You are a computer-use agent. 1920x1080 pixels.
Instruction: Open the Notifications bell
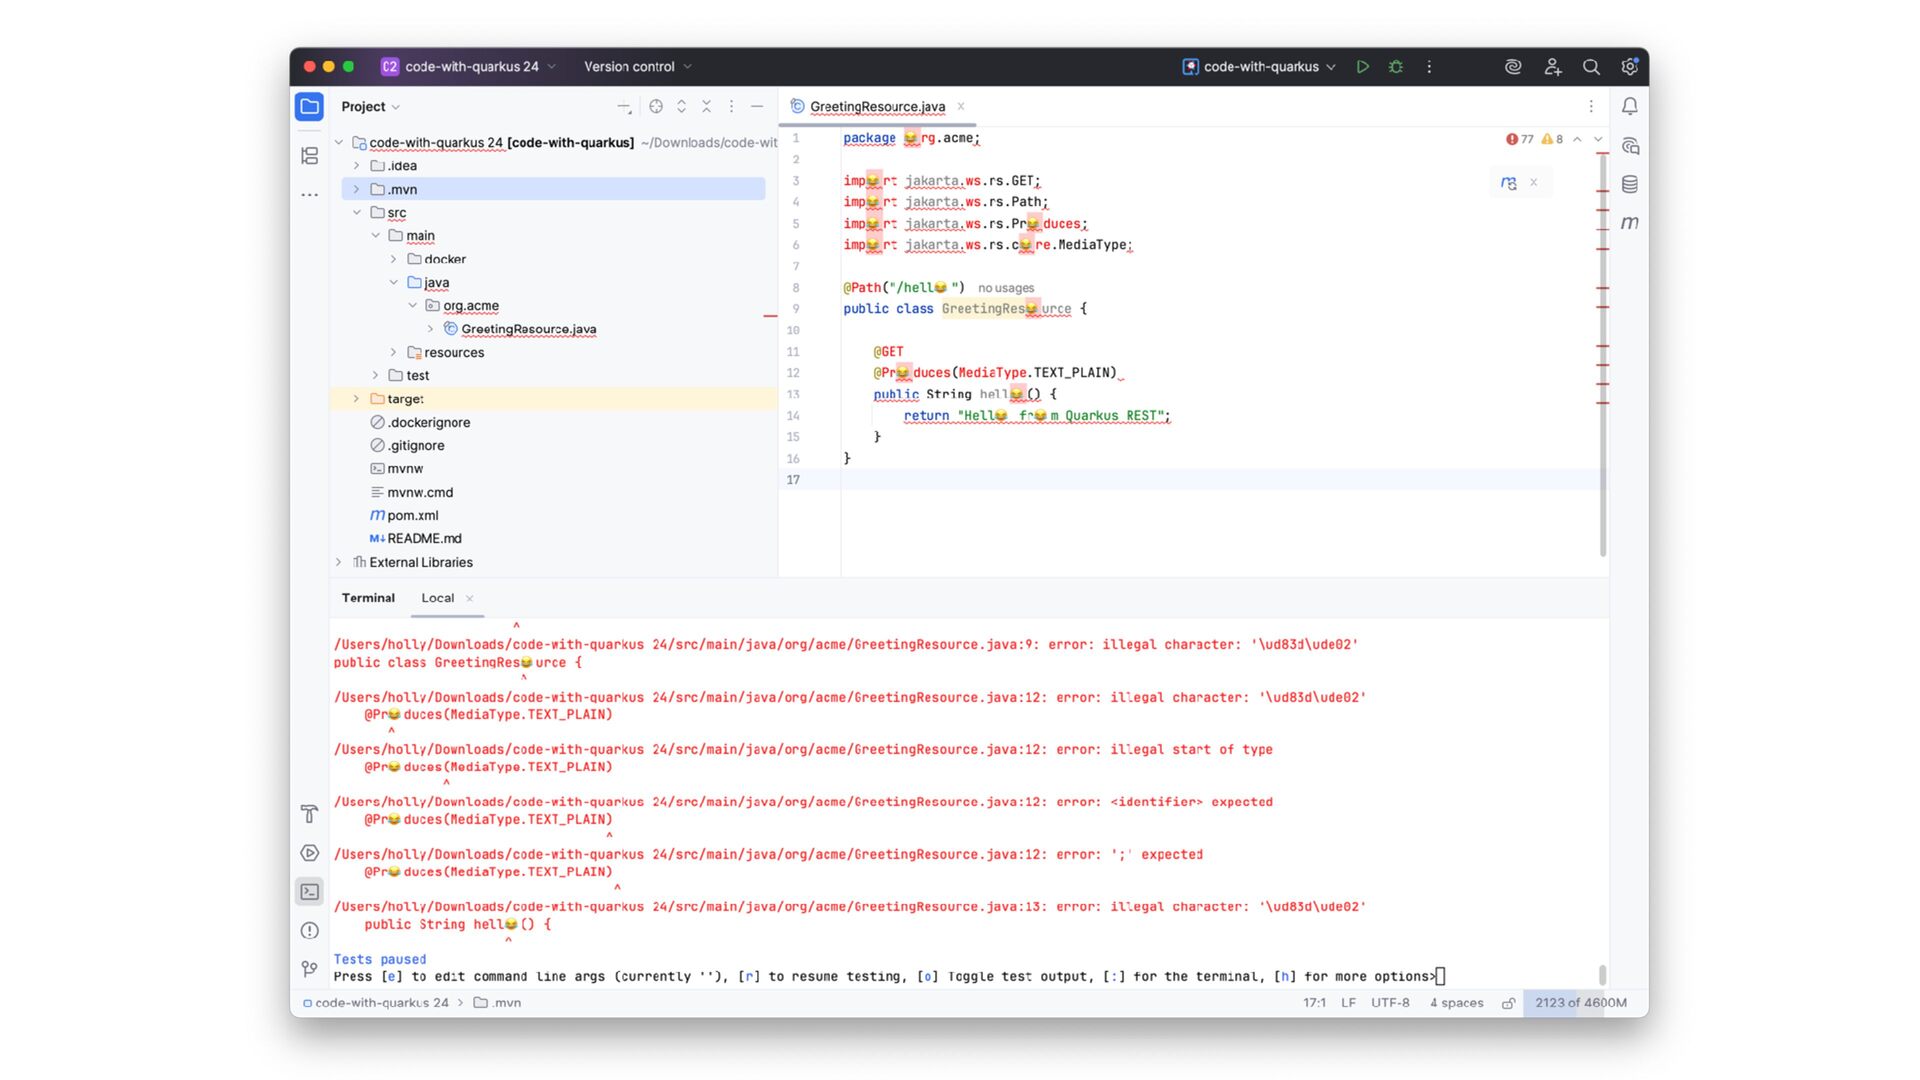(x=1630, y=106)
